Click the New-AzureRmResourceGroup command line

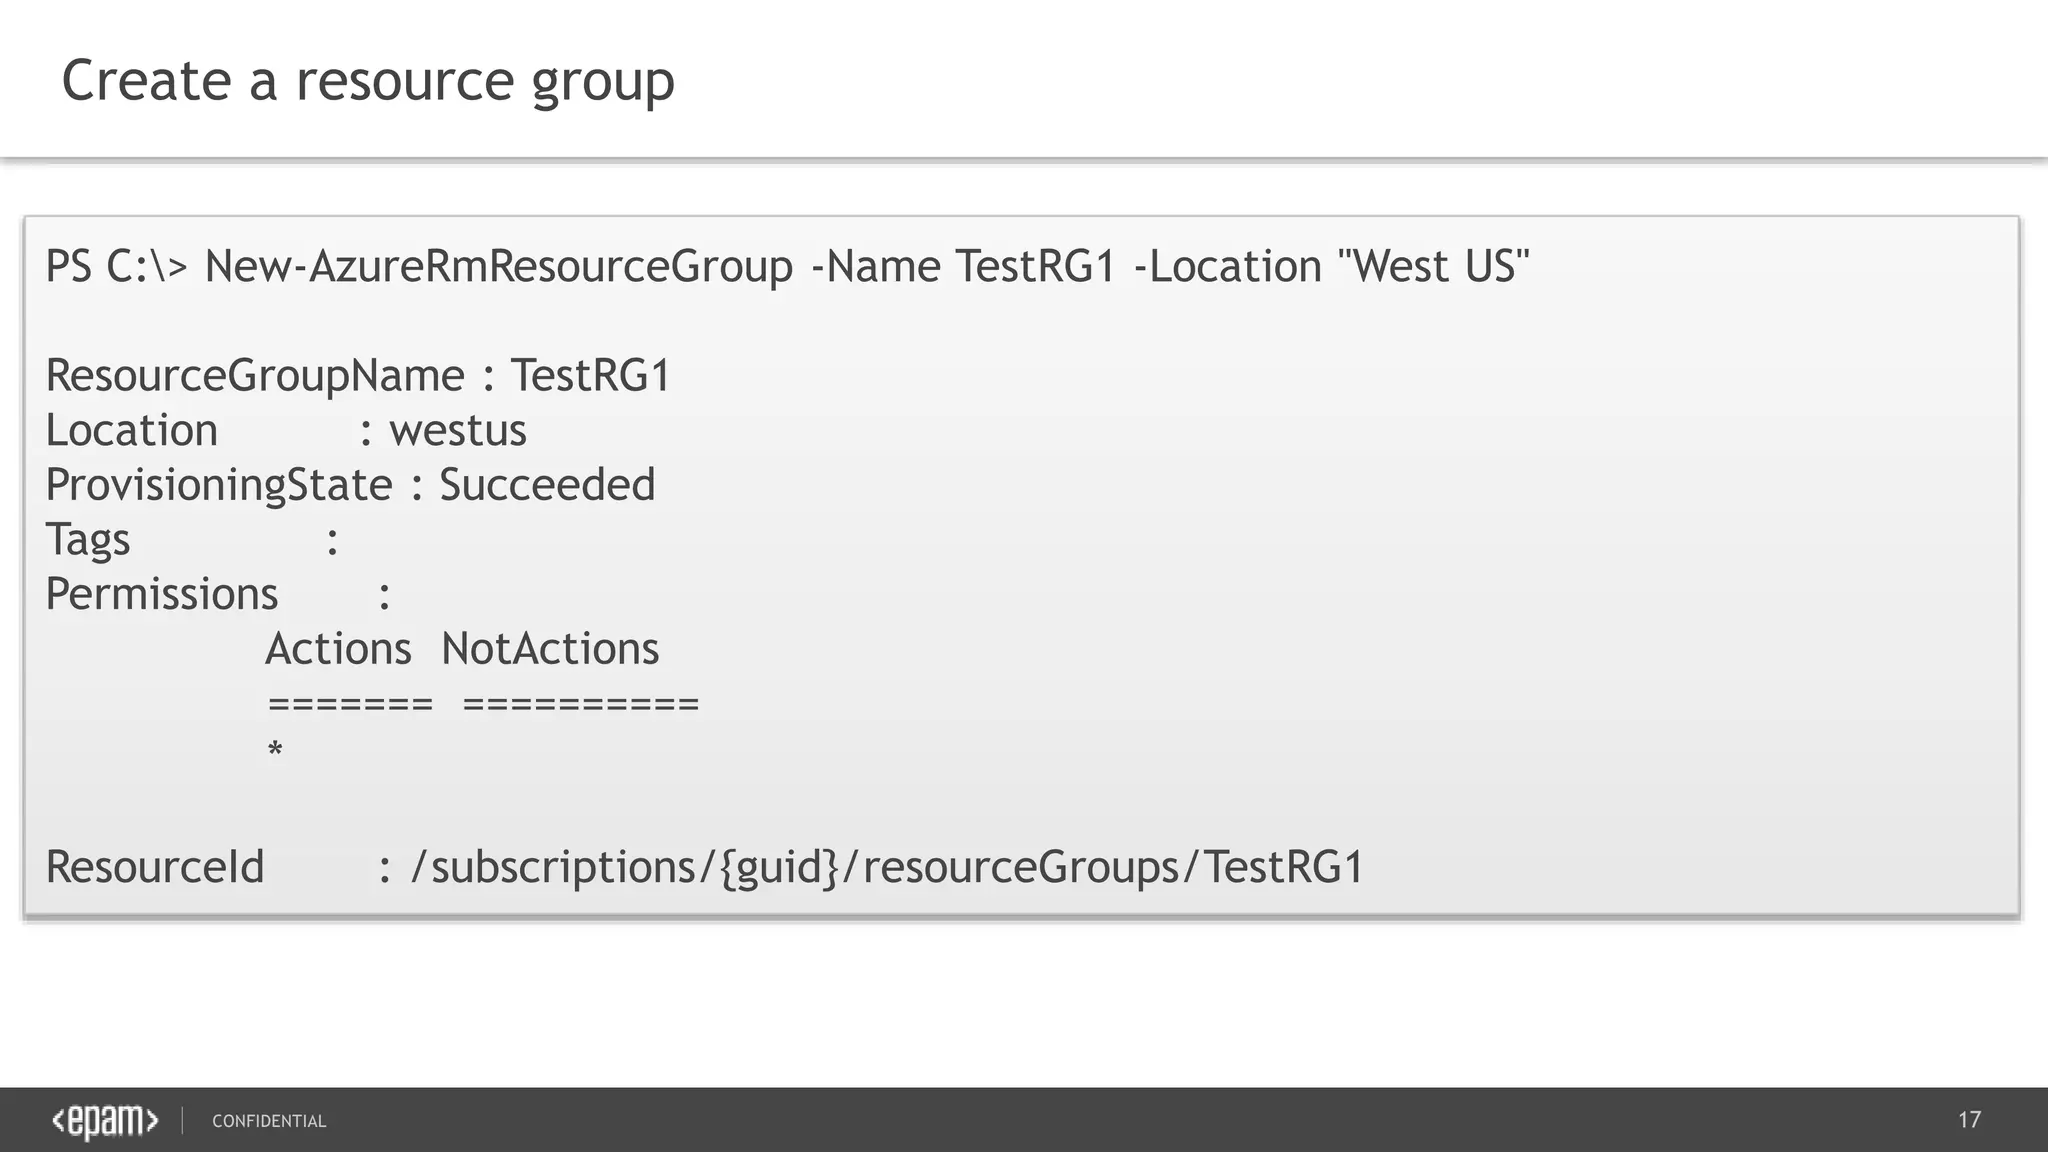point(788,267)
